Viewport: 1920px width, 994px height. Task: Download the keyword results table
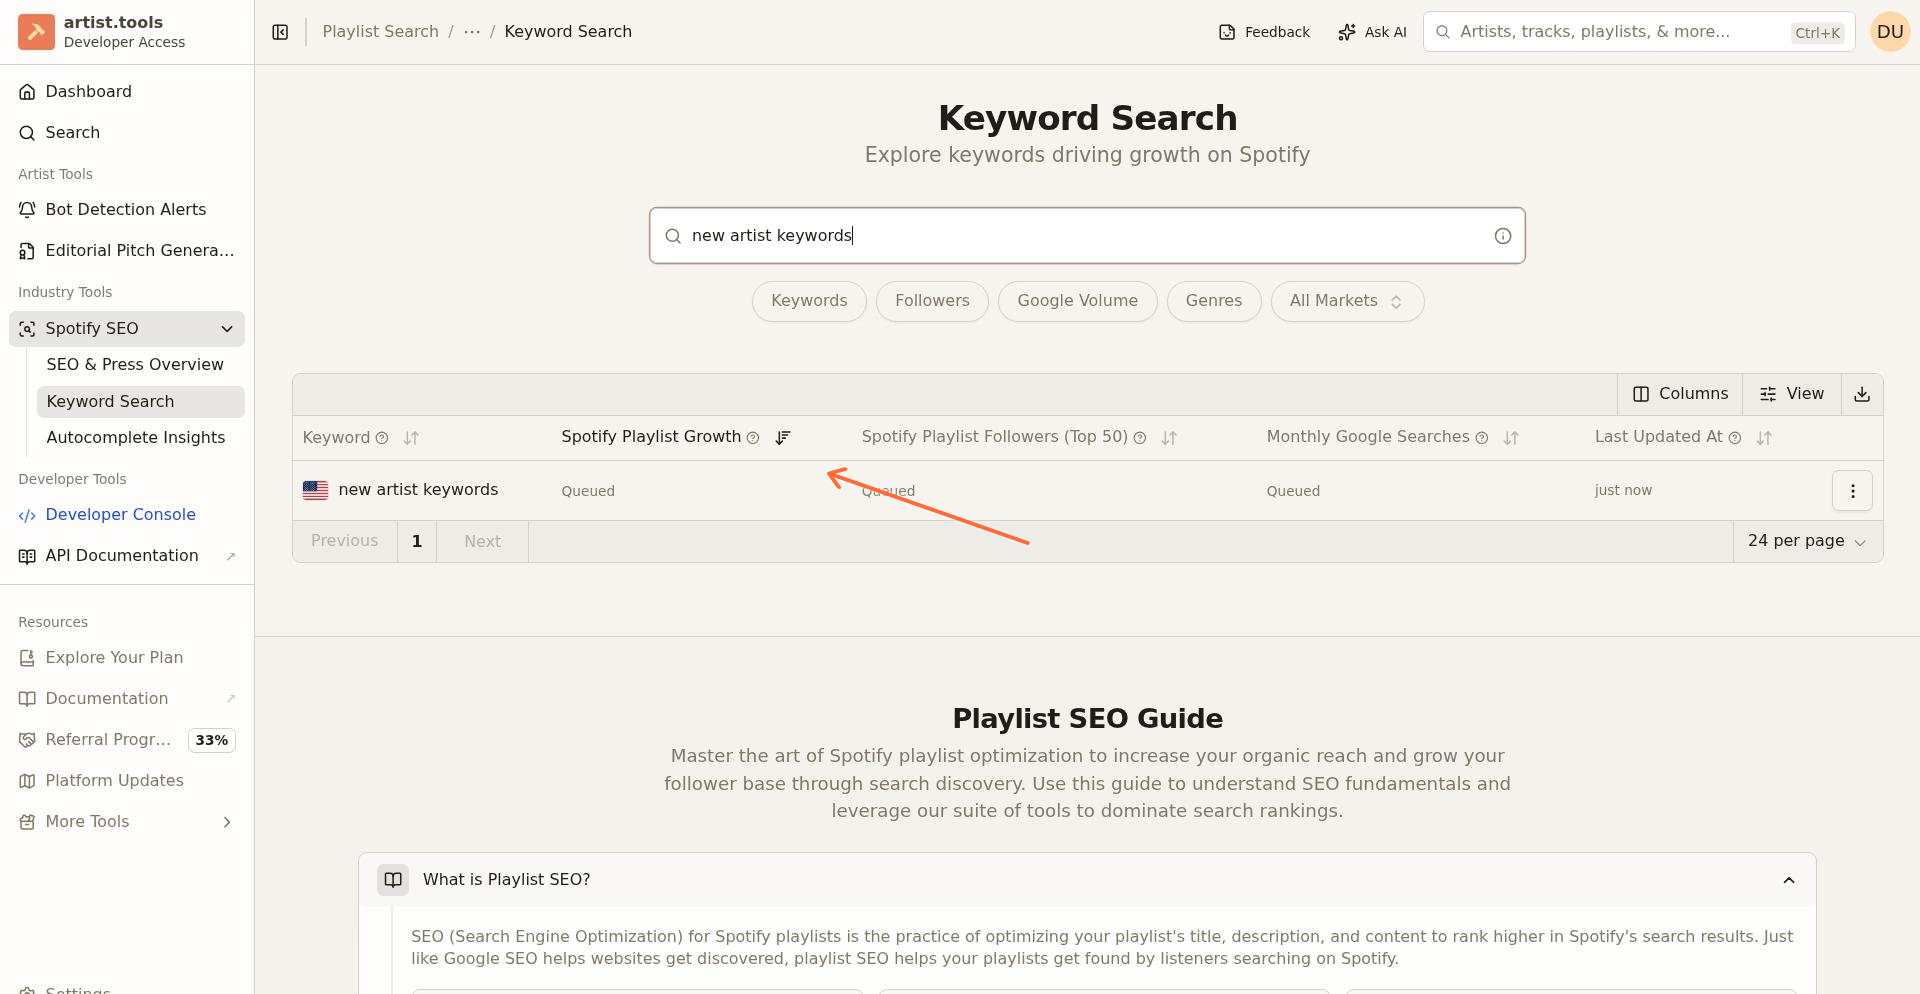tap(1861, 394)
